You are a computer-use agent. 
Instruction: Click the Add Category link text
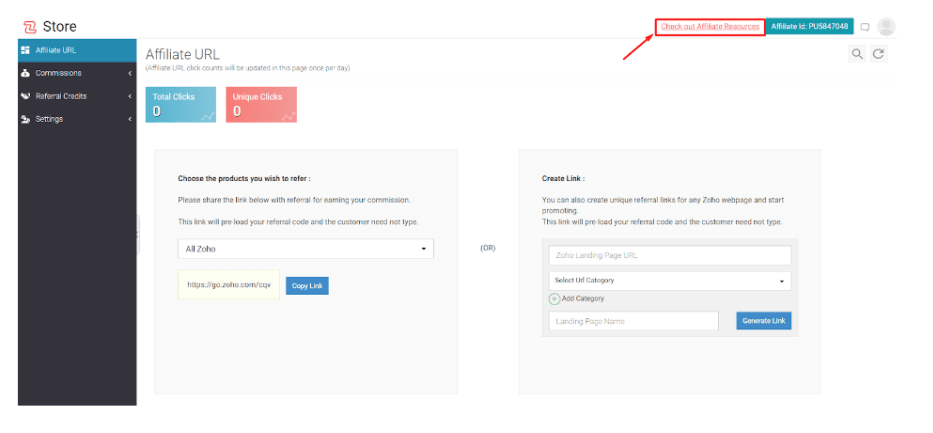click(x=583, y=299)
